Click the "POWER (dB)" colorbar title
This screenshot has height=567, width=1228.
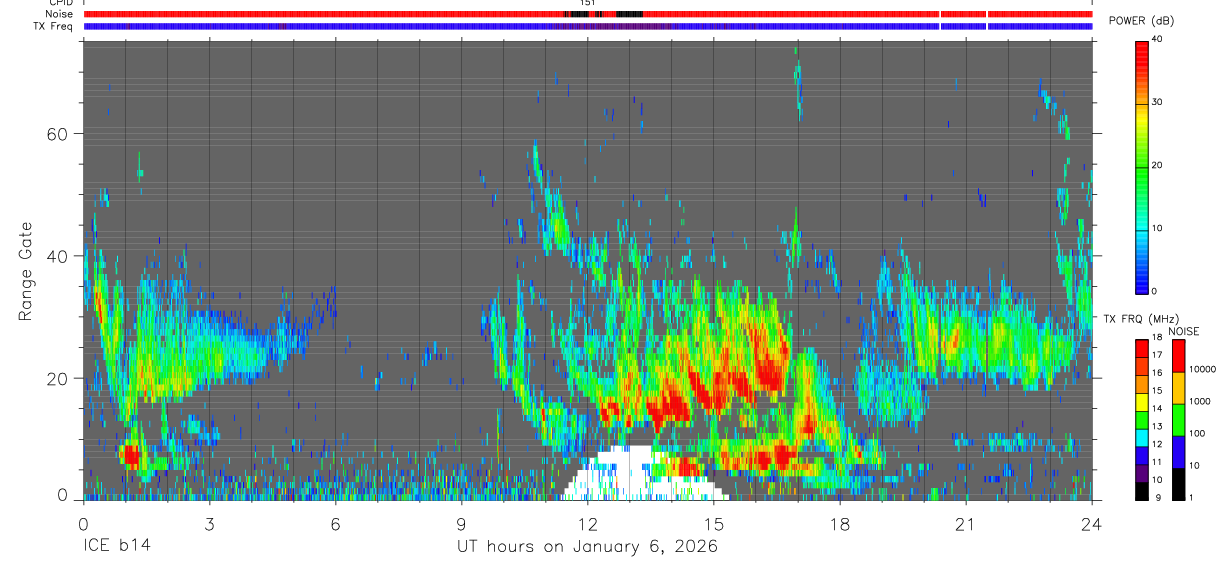1141,20
